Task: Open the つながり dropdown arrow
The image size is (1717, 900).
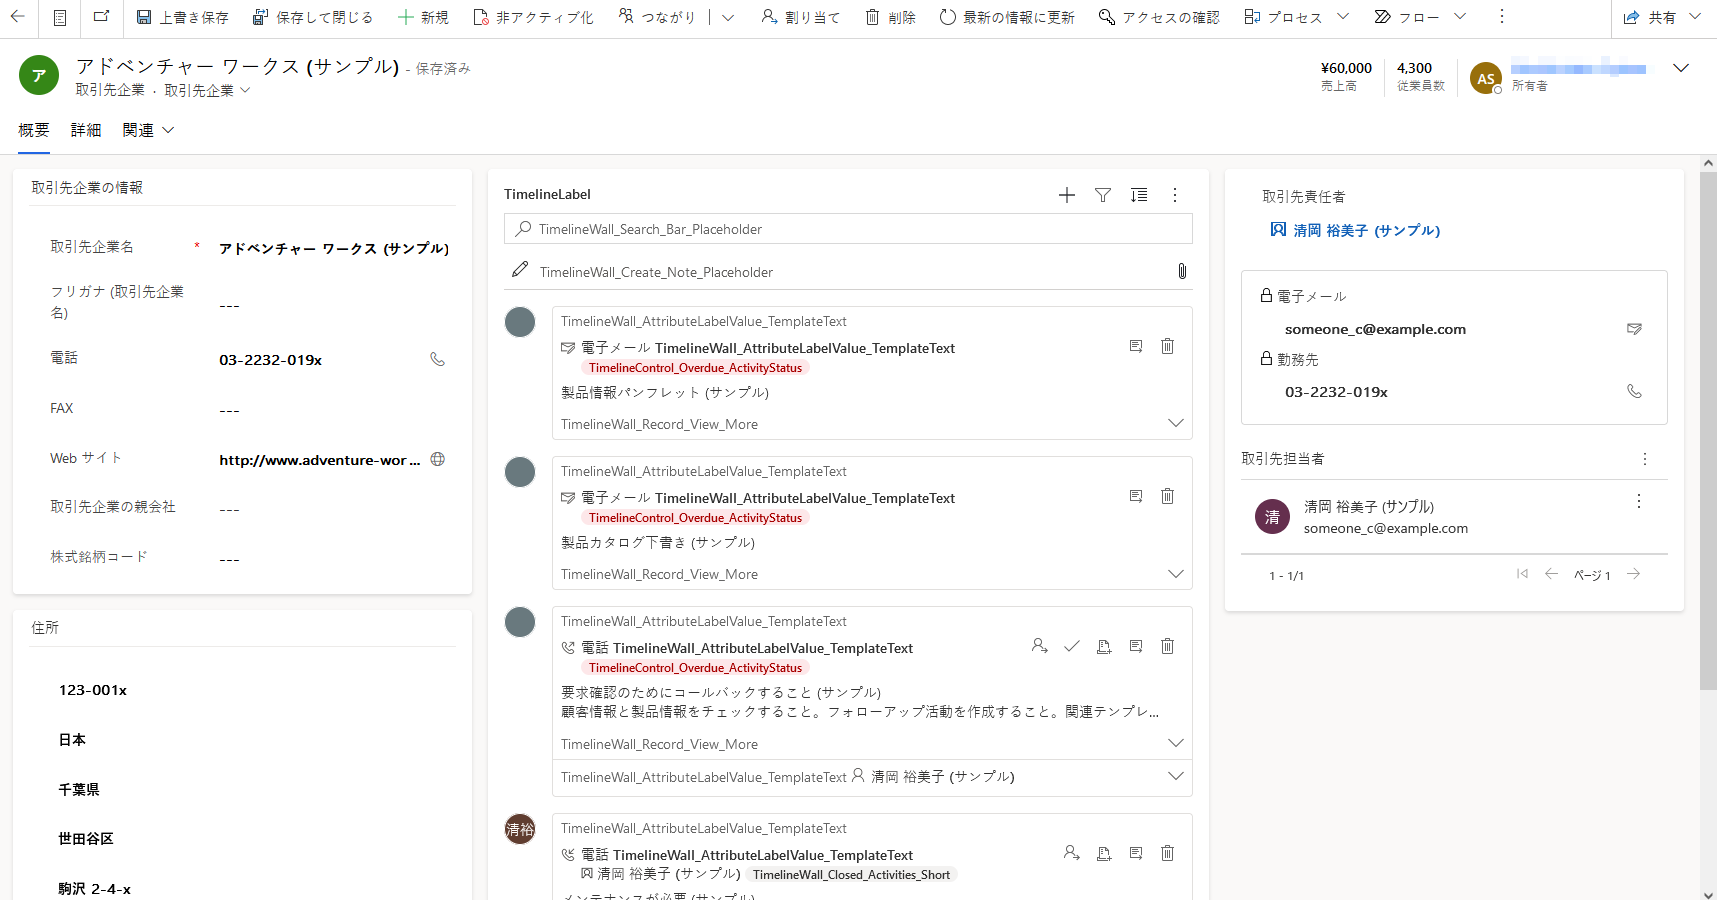Action: (x=728, y=17)
